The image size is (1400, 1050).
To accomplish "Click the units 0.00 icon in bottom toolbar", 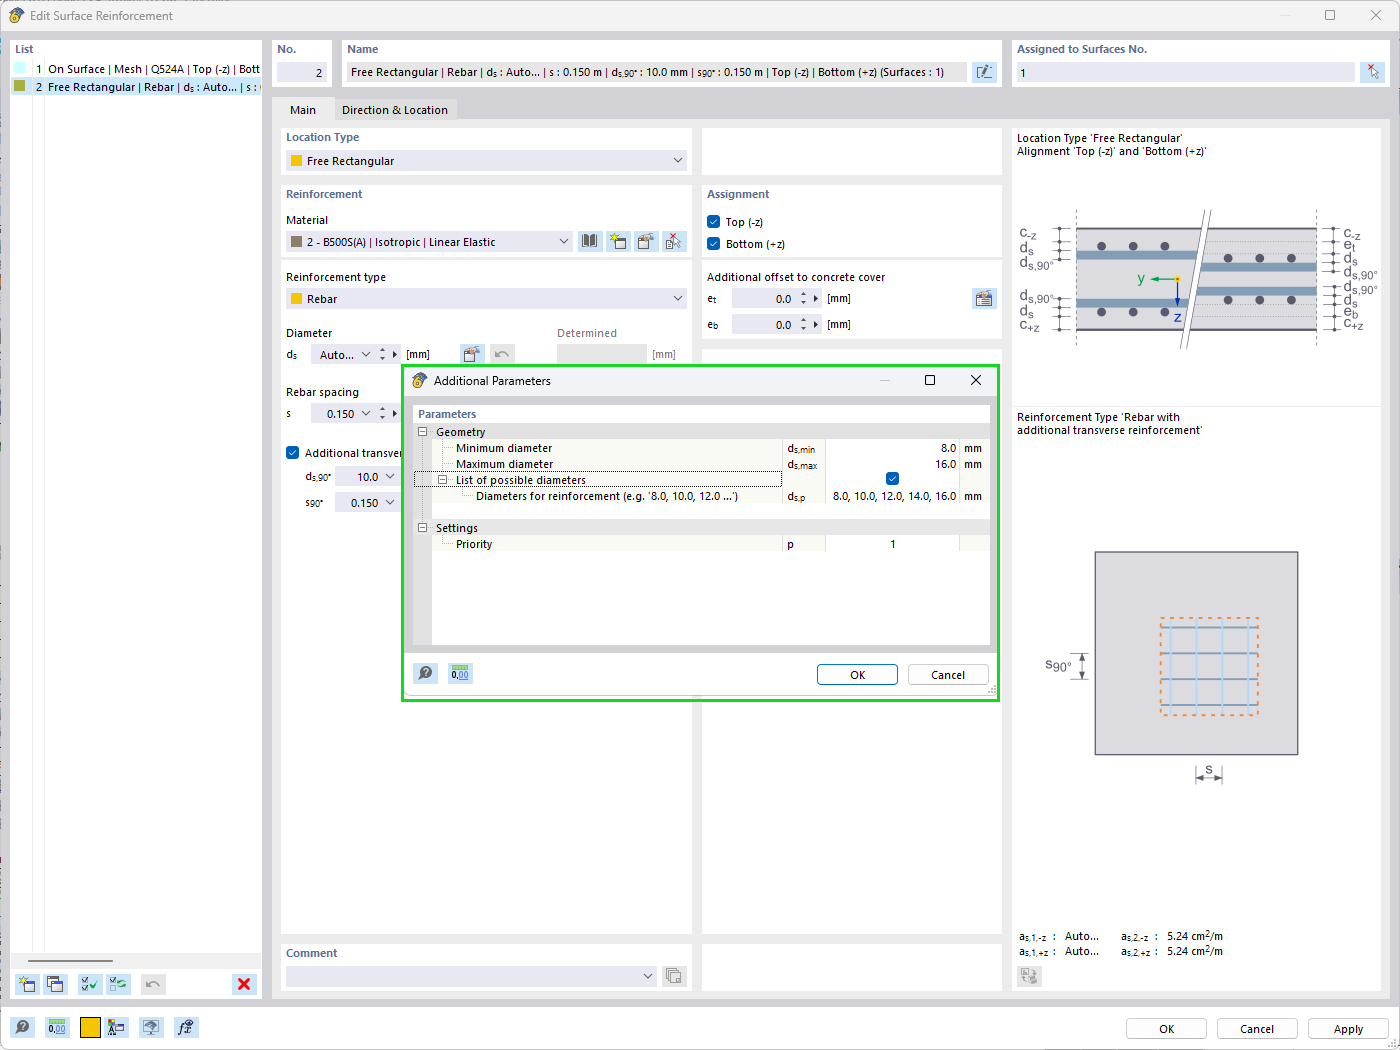I will point(57,1027).
